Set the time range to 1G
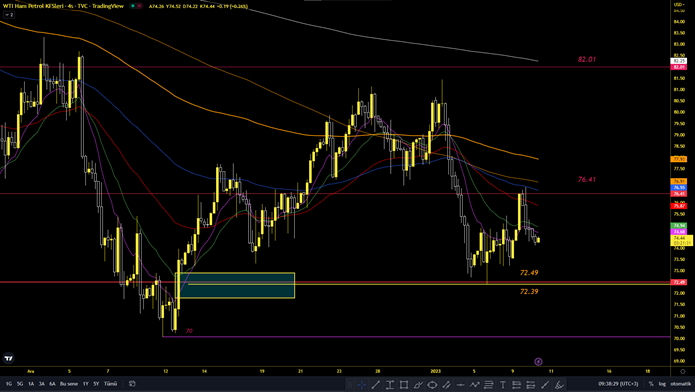Image resolution: width=695 pixels, height=392 pixels. (x=9, y=384)
